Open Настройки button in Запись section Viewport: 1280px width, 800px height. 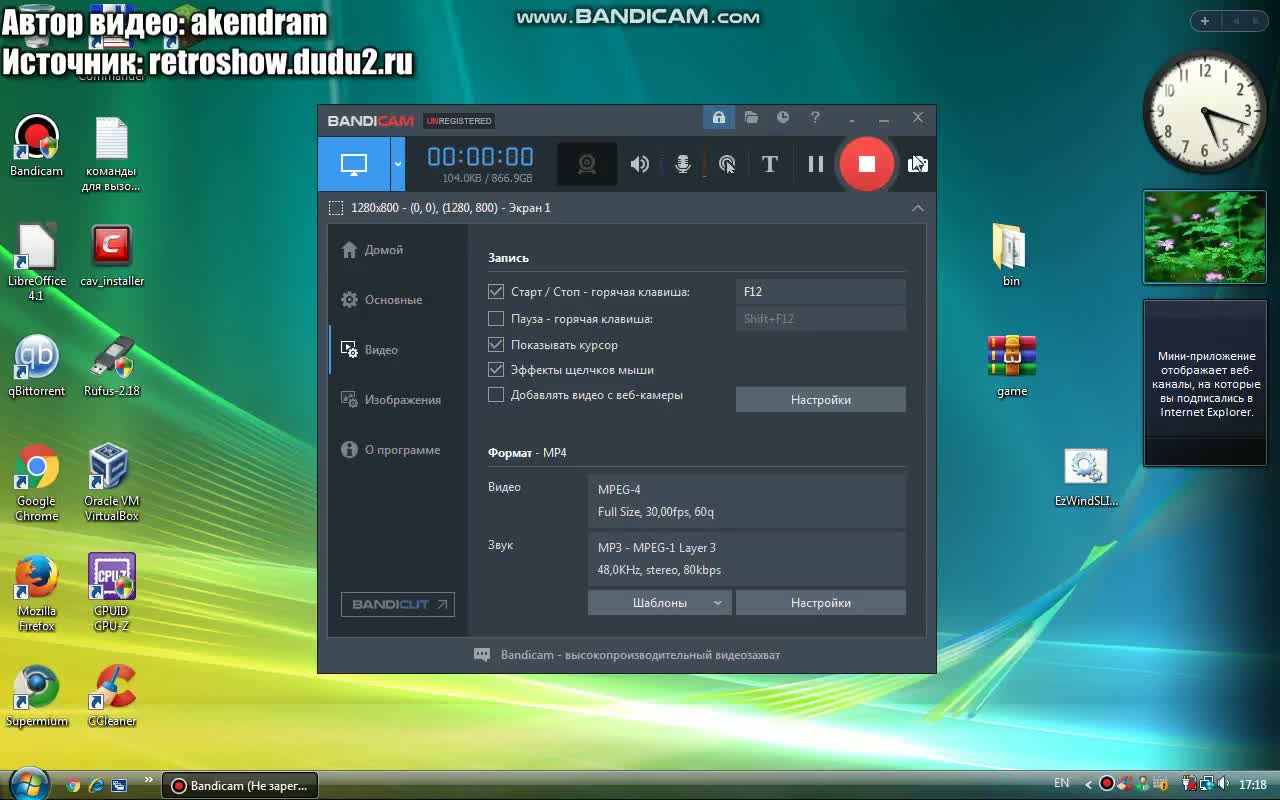(821, 400)
